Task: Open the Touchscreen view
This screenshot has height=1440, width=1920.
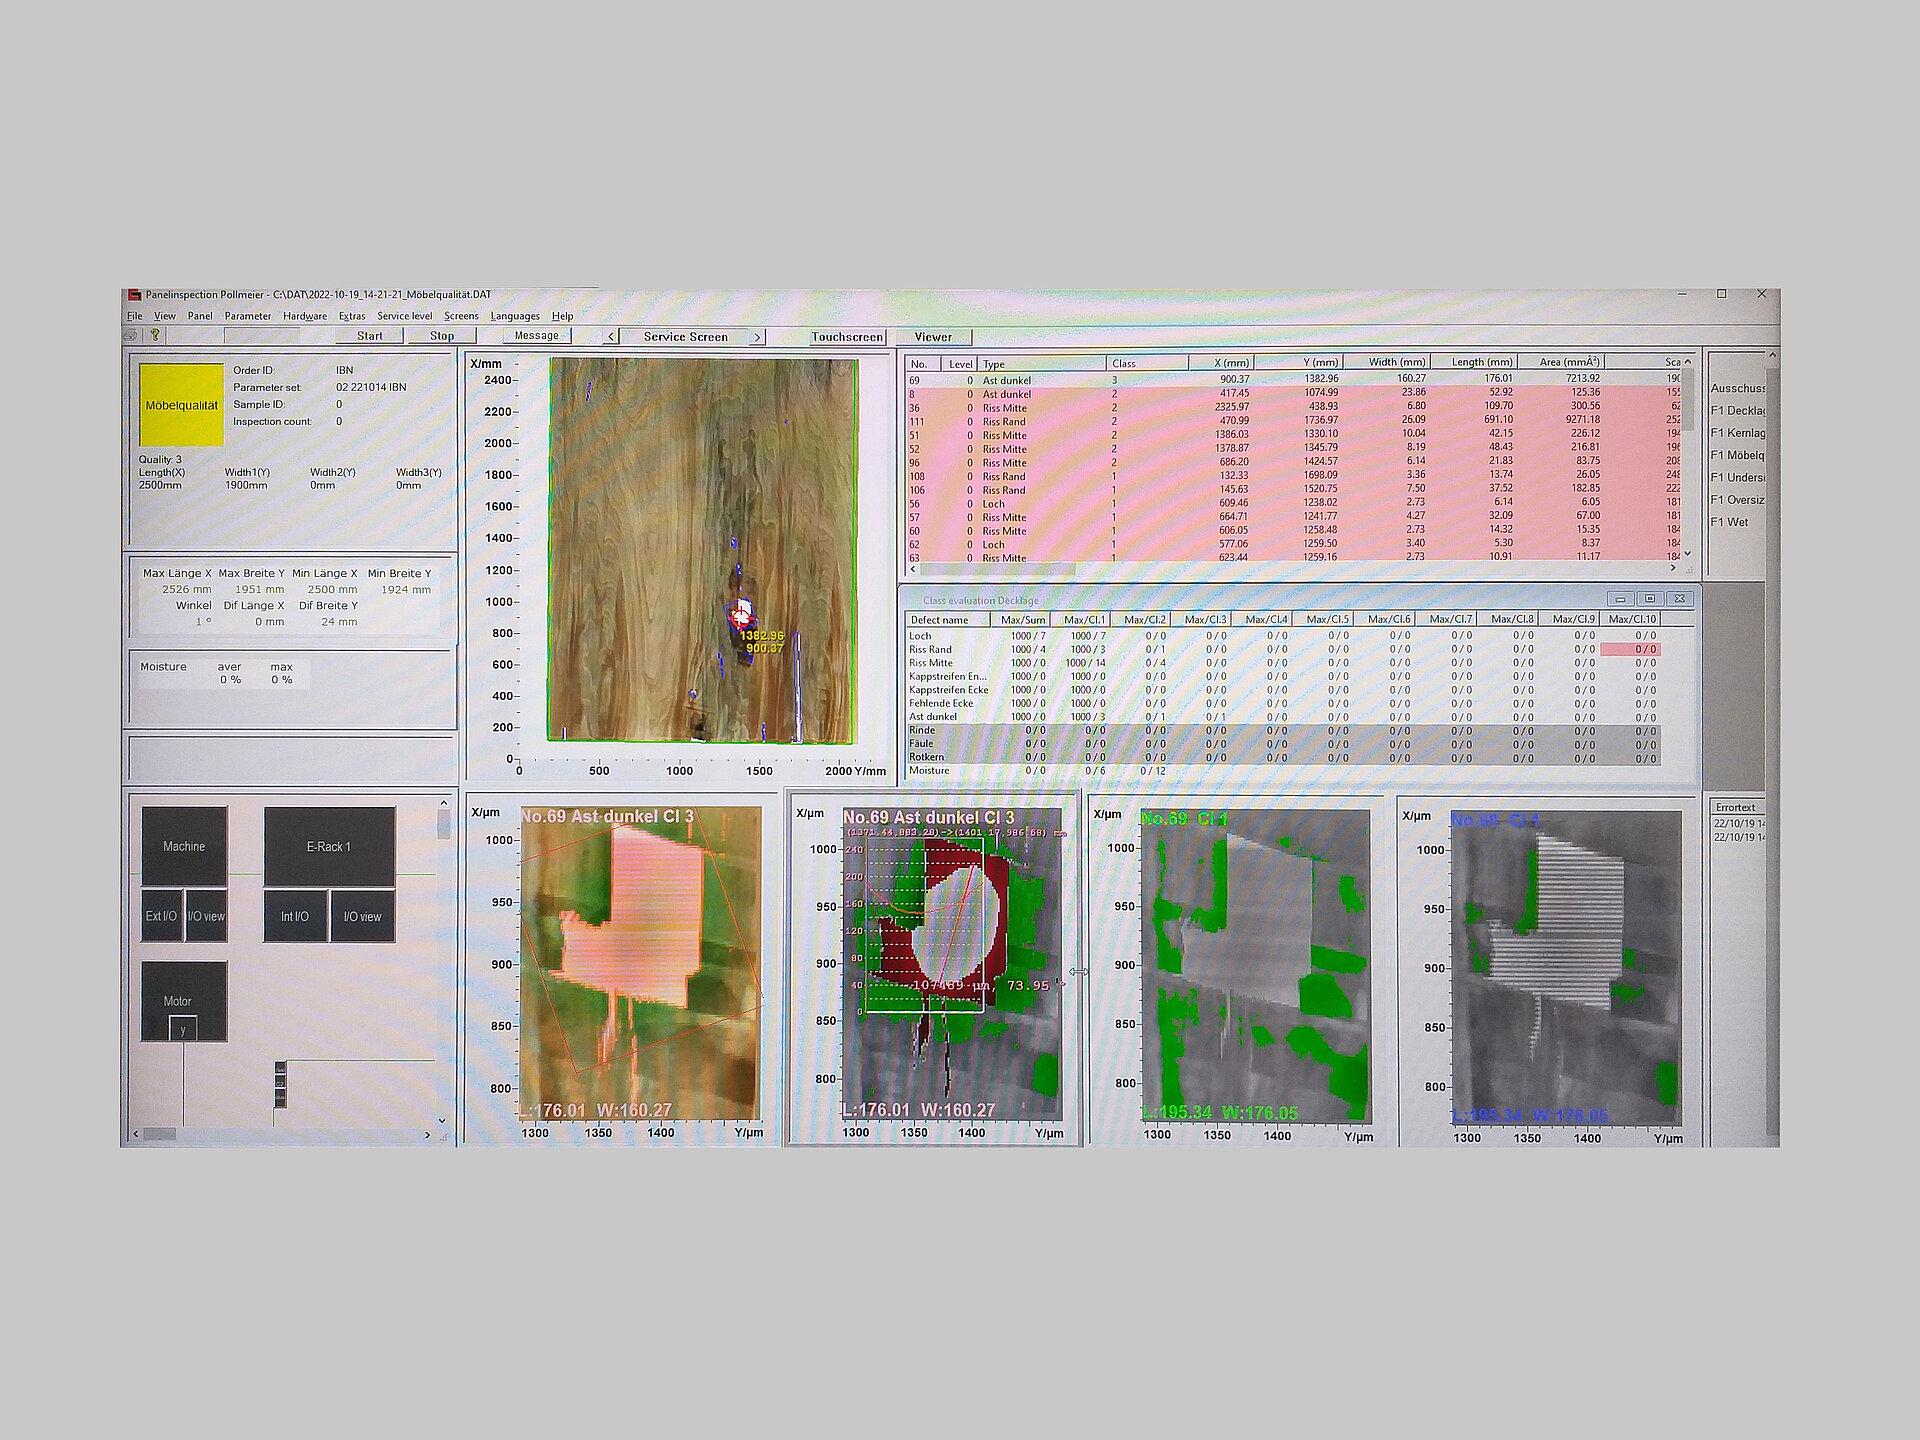Action: pyautogui.click(x=847, y=337)
